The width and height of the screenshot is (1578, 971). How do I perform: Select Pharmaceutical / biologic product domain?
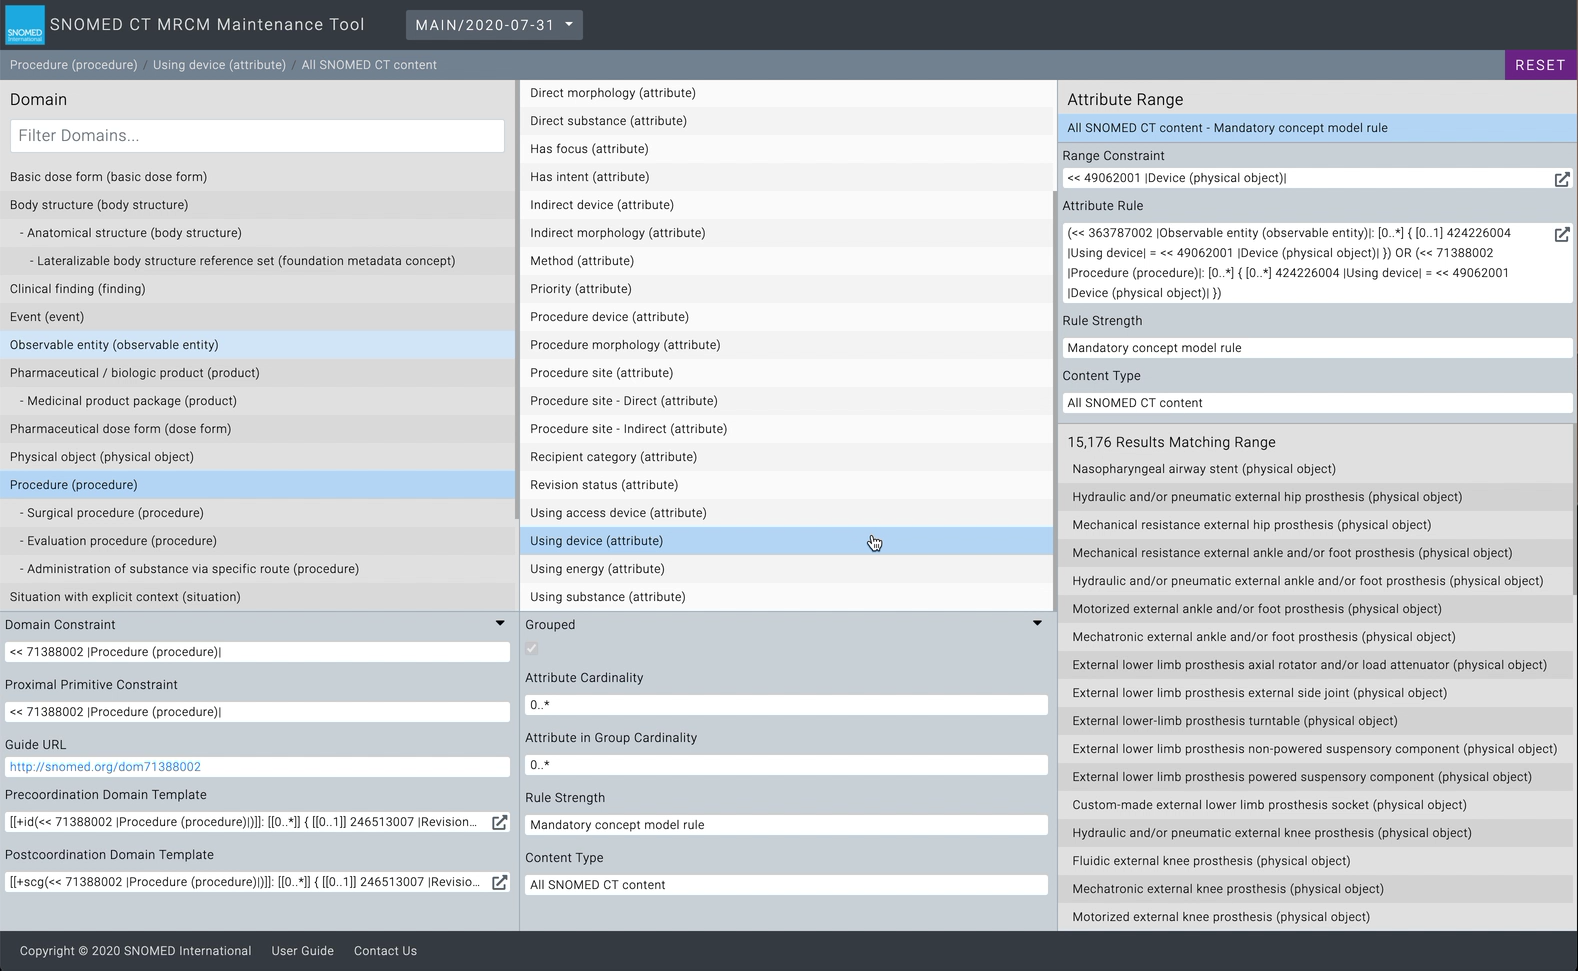[x=258, y=373]
